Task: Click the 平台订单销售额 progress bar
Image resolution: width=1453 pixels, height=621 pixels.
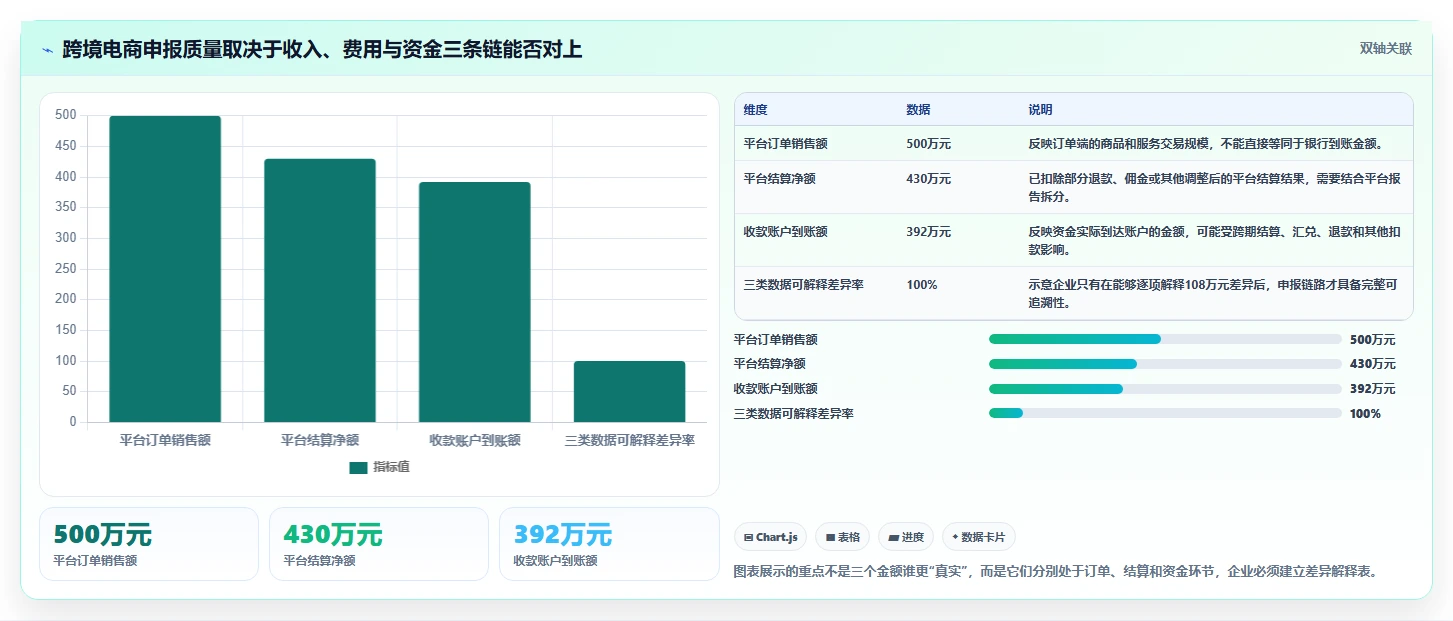Action: coord(1165,339)
